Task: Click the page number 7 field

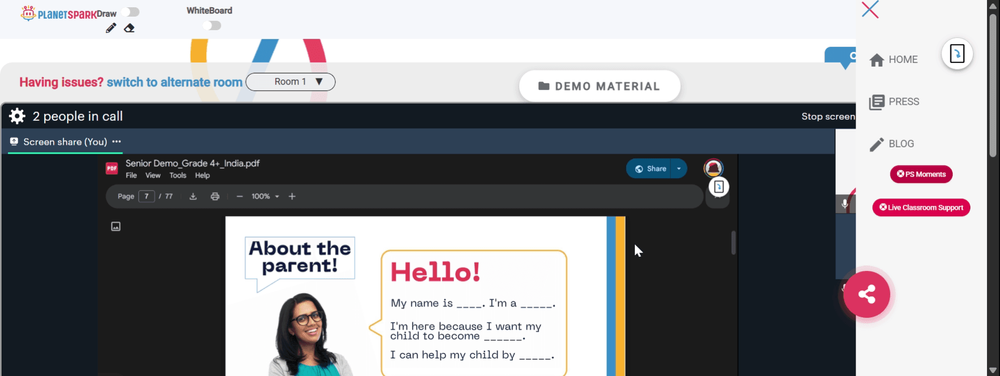Action: point(147,196)
